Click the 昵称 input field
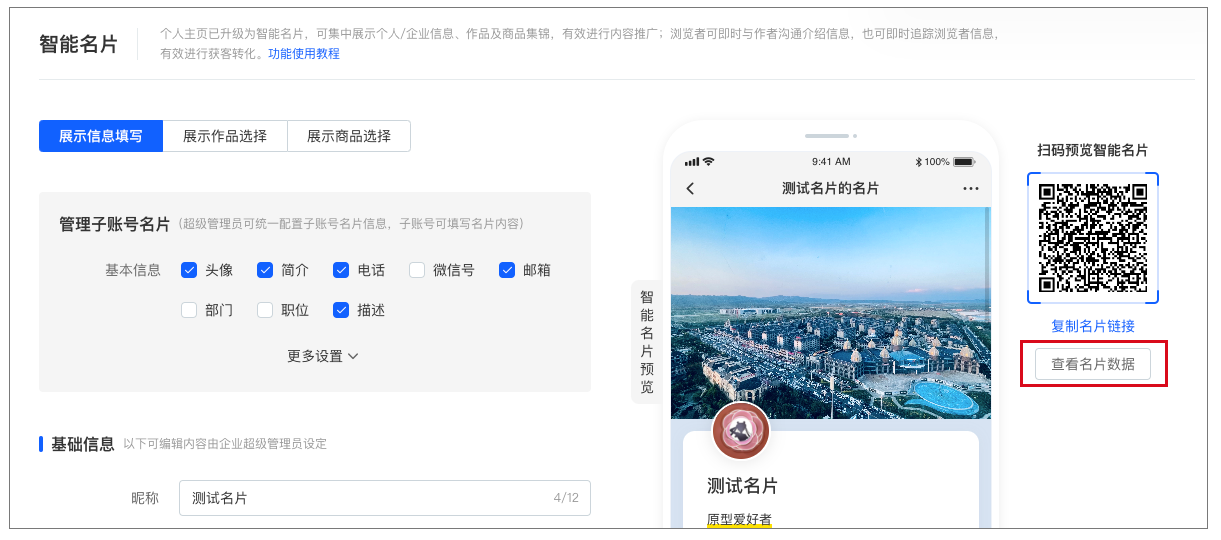Image resolution: width=1221 pixels, height=540 pixels. click(385, 498)
